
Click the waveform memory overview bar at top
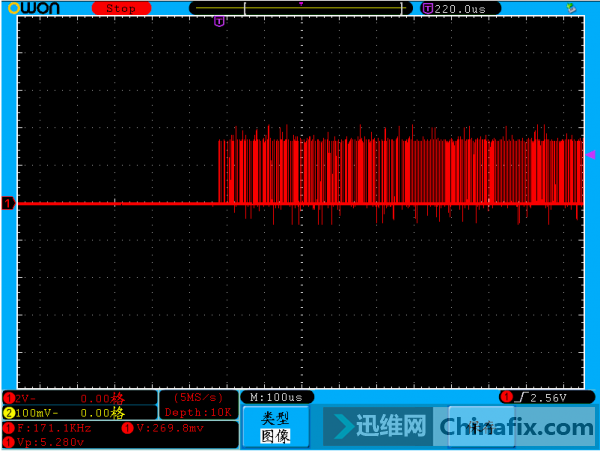tap(300, 8)
